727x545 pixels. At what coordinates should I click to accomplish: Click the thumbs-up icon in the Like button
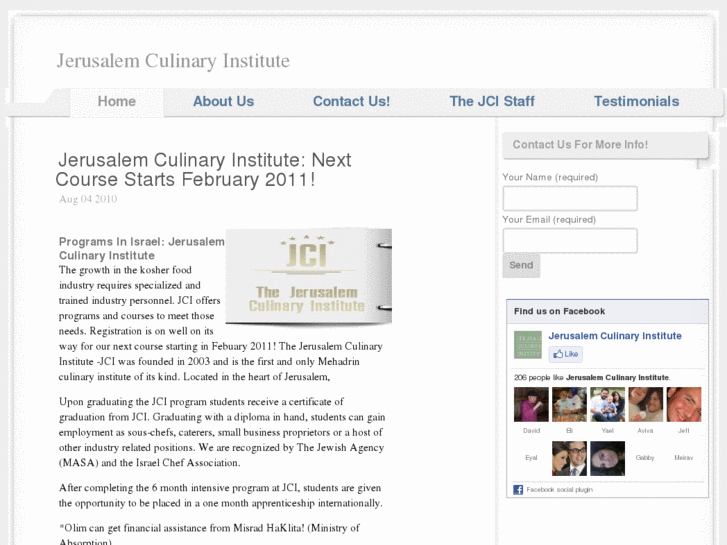[558, 354]
